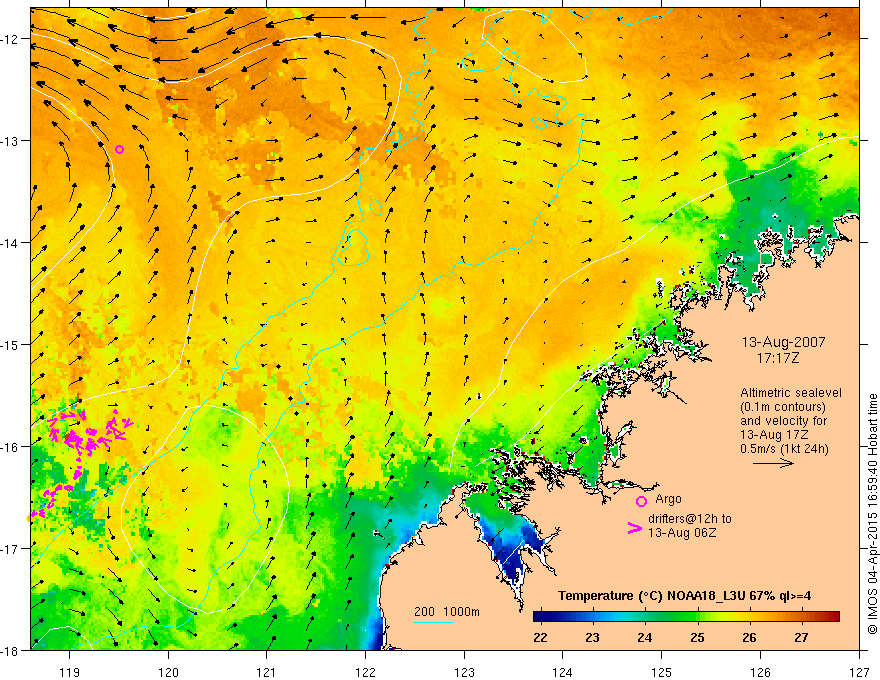Click the IMOS copyright timestamp text
Screen dimensions: 880x680
pos(872,514)
